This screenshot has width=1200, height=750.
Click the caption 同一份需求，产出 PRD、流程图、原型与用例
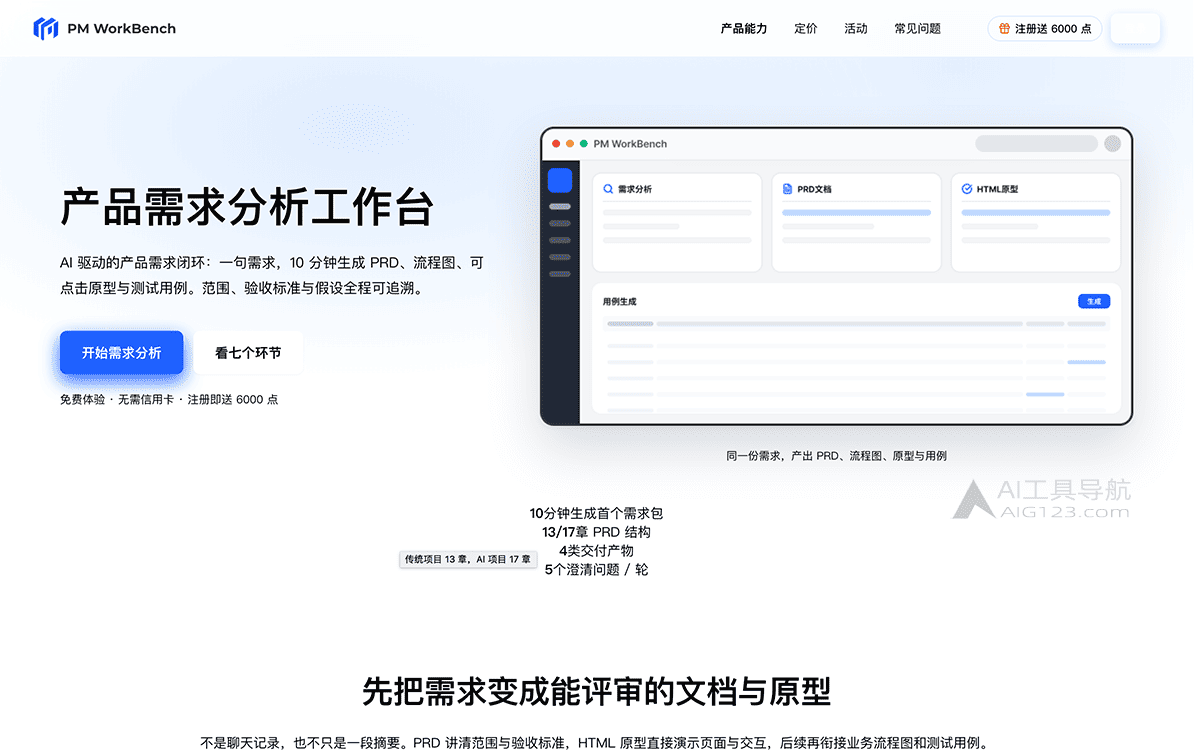pyautogui.click(x=836, y=456)
